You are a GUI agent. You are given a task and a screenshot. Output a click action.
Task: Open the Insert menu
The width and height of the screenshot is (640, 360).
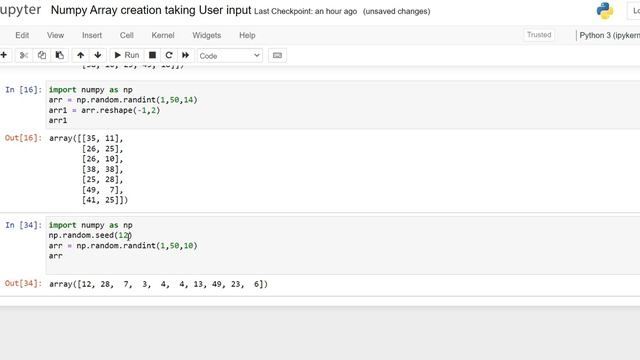click(92, 36)
